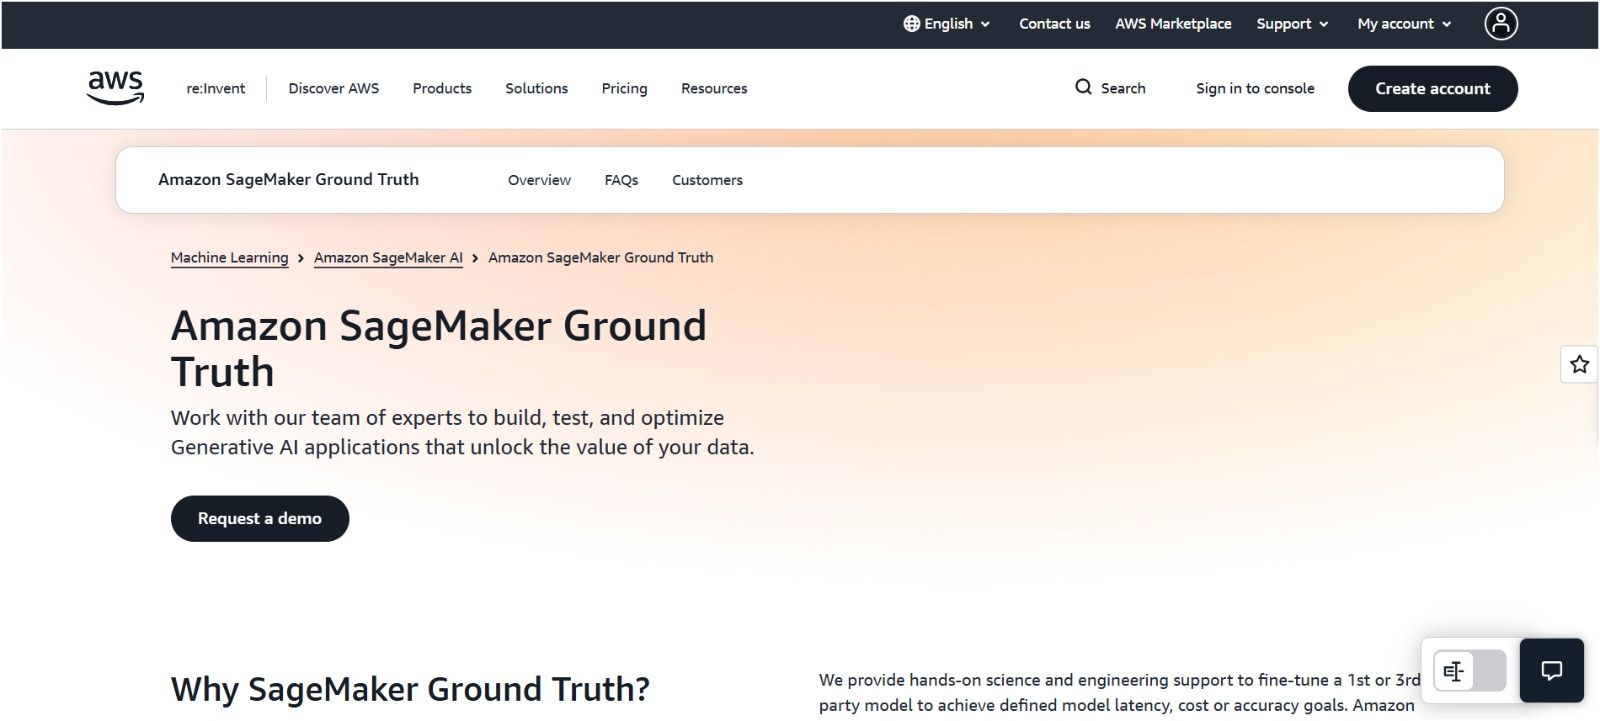Open the Resources menu
This screenshot has width=1600, height=721.
[714, 89]
